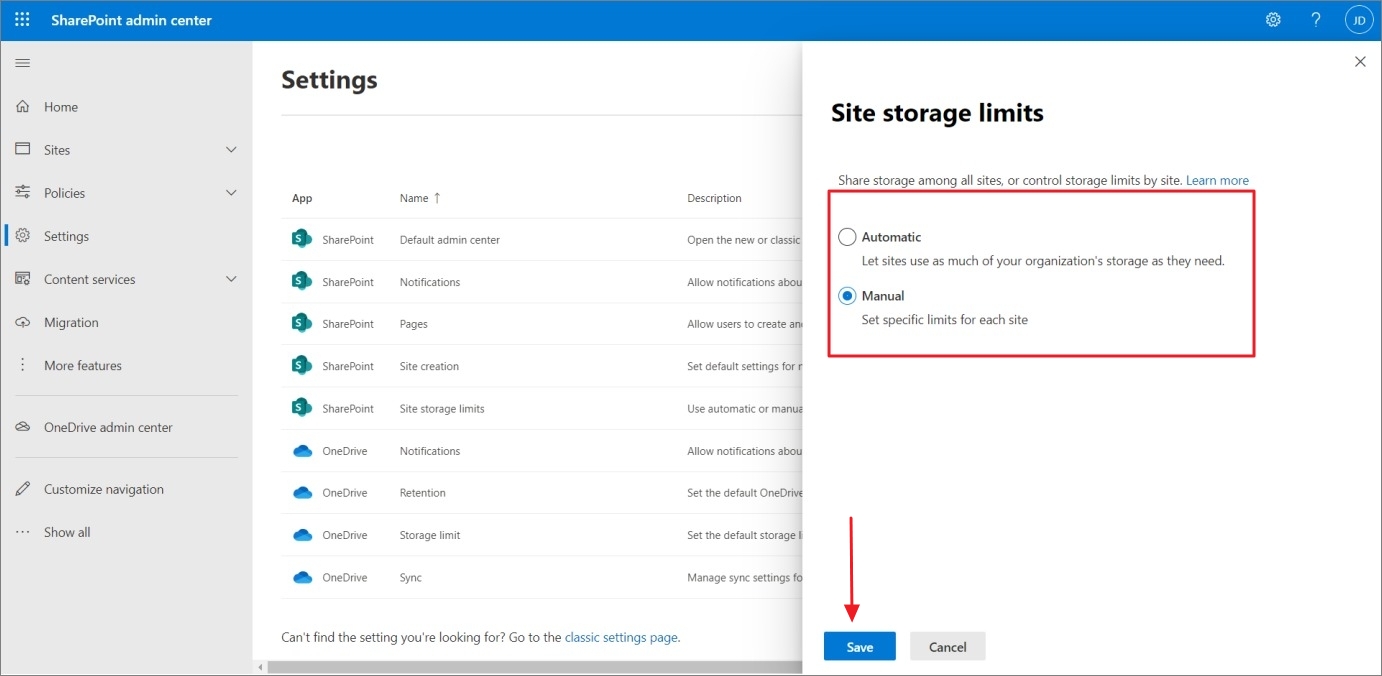Image resolution: width=1382 pixels, height=676 pixels.
Task: Click the App column header
Action: (302, 198)
